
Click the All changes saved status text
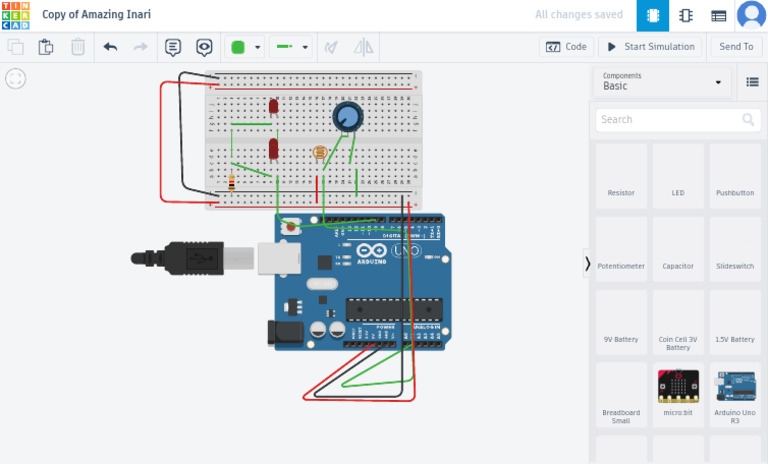tap(579, 15)
